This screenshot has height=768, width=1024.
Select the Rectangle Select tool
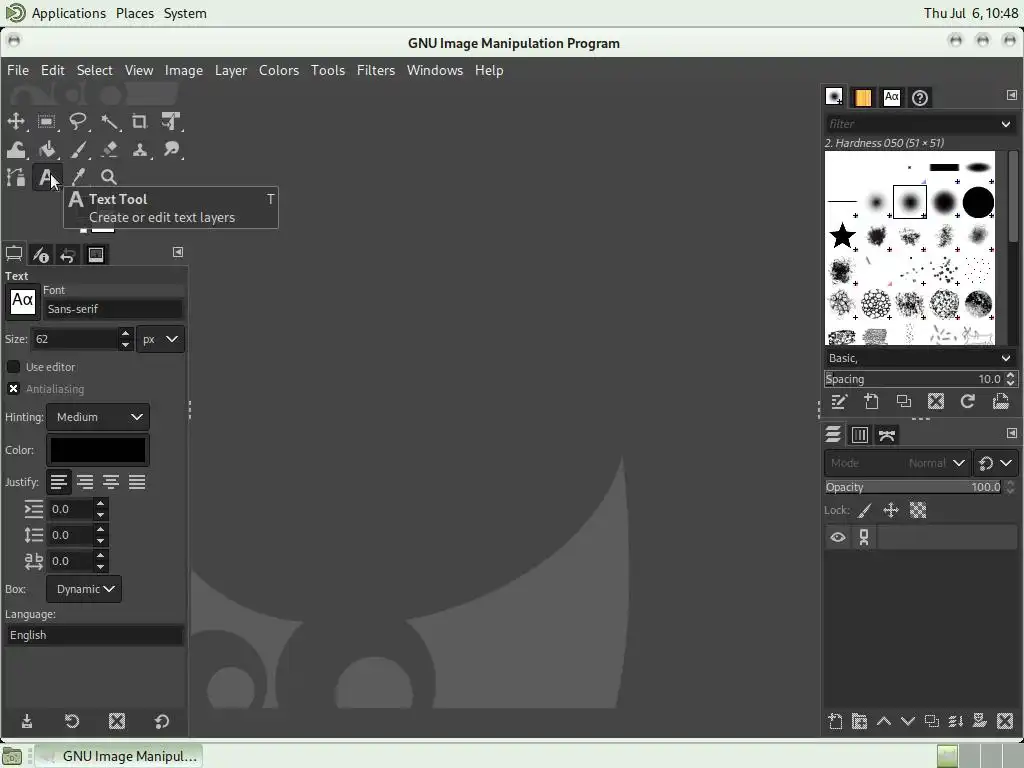[x=46, y=121]
